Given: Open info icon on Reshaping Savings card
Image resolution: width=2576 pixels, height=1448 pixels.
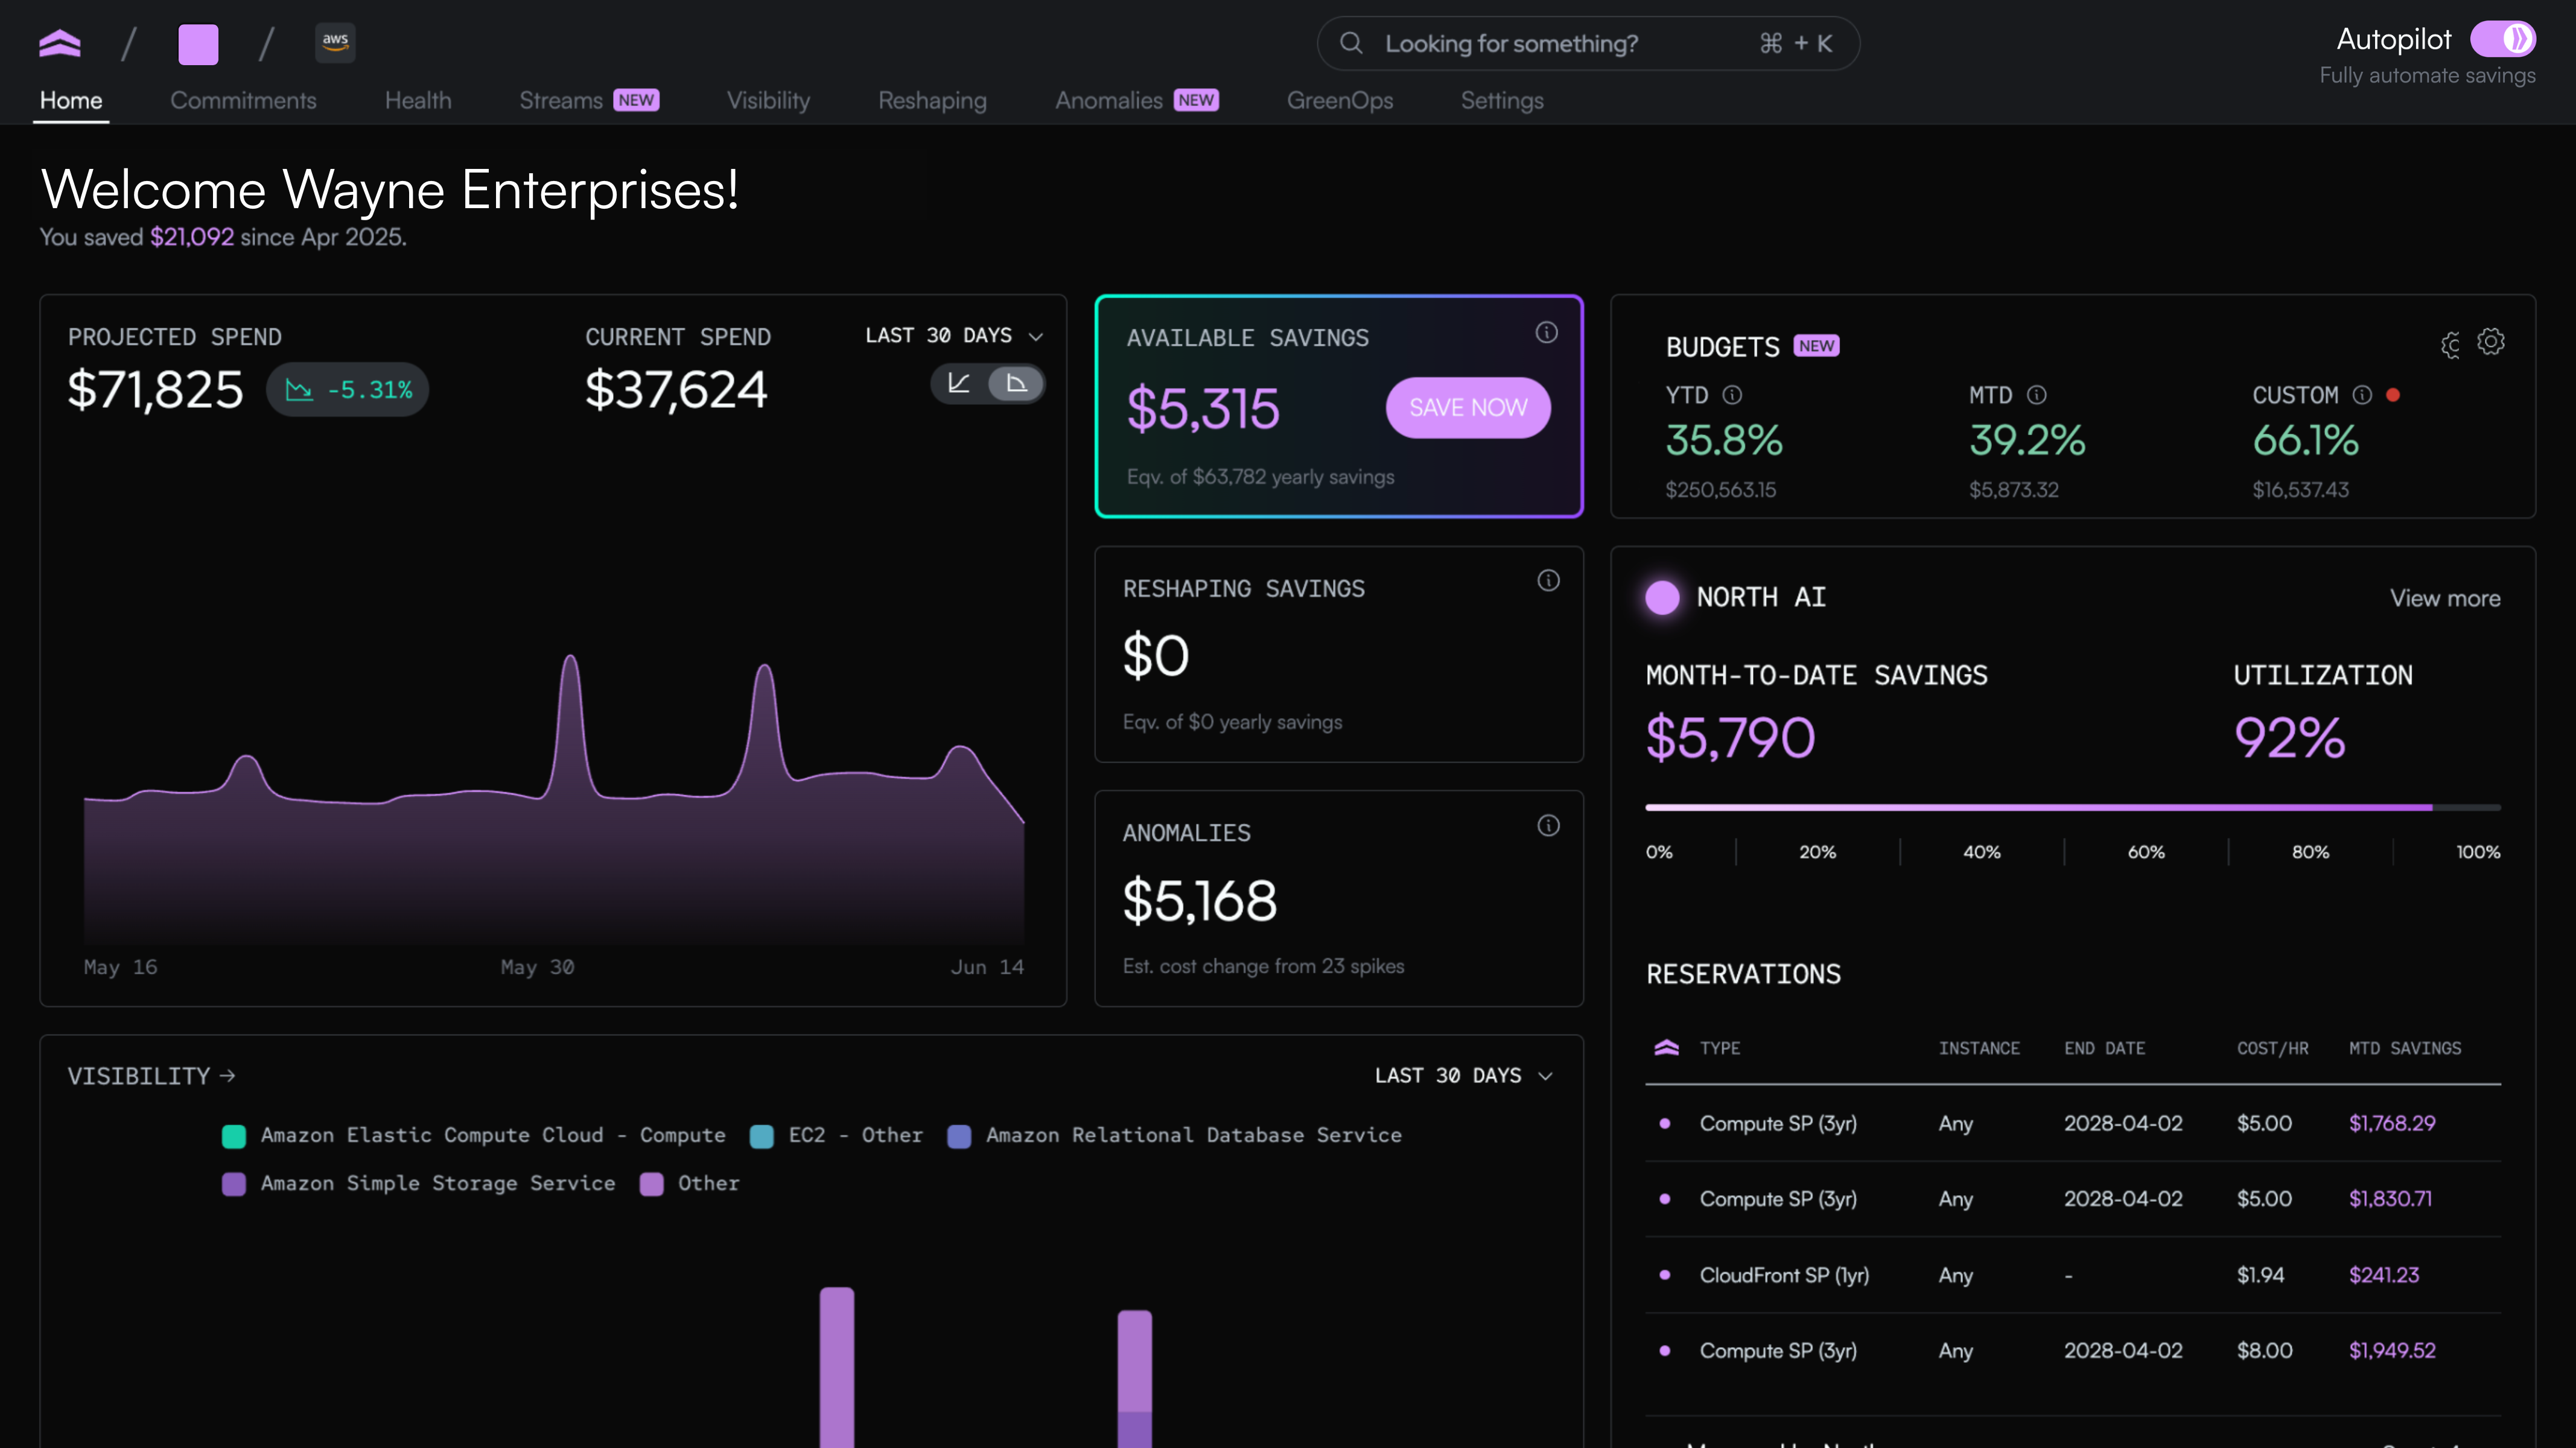Looking at the screenshot, I should (1549, 581).
